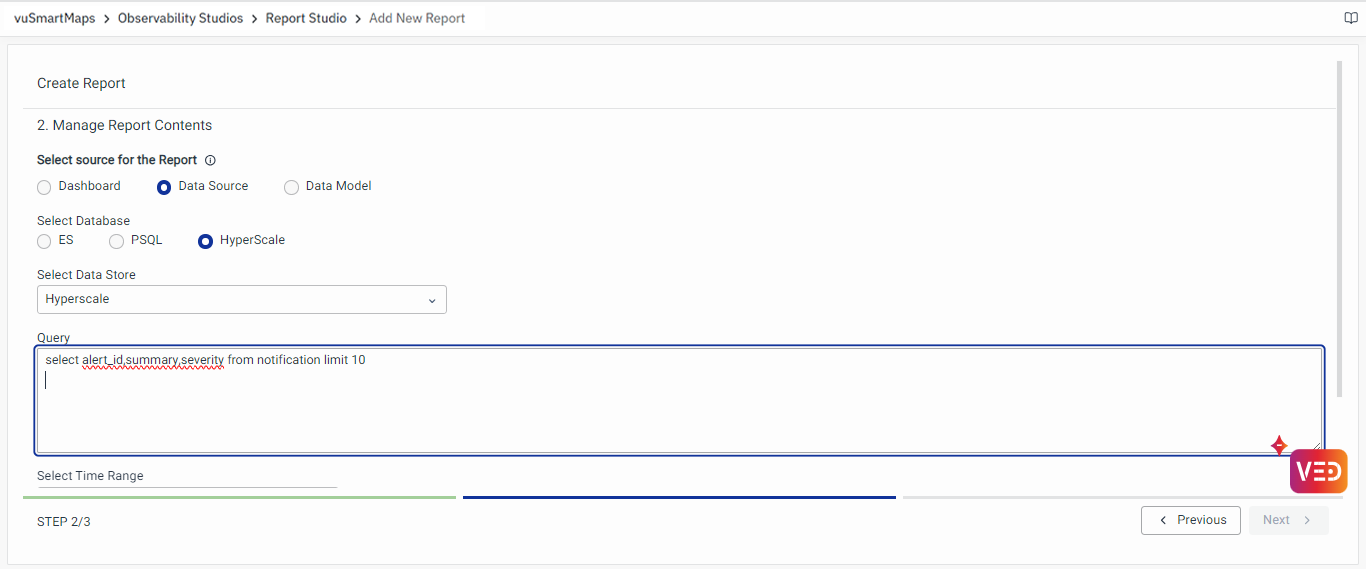Click the Previous button's left arrow icon
The height and width of the screenshot is (569, 1366).
point(1163,520)
